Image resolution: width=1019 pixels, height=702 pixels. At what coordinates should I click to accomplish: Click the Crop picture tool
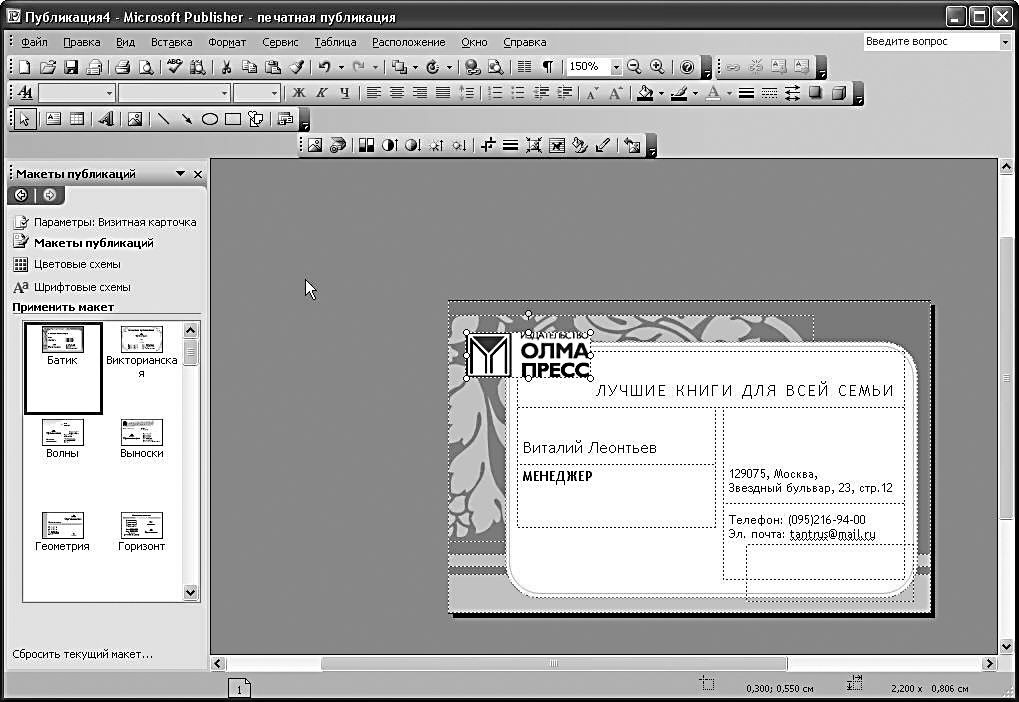[x=489, y=145]
